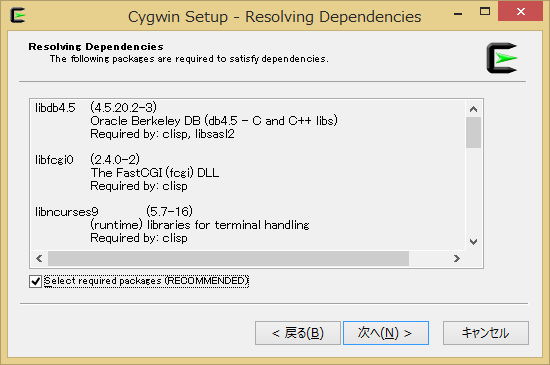Click the vertical scrollbar thumb

[x=474, y=133]
